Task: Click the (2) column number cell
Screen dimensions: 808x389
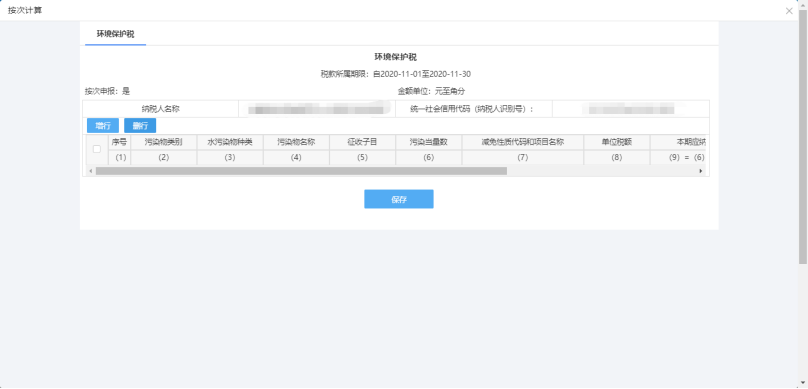Action: coord(164,158)
